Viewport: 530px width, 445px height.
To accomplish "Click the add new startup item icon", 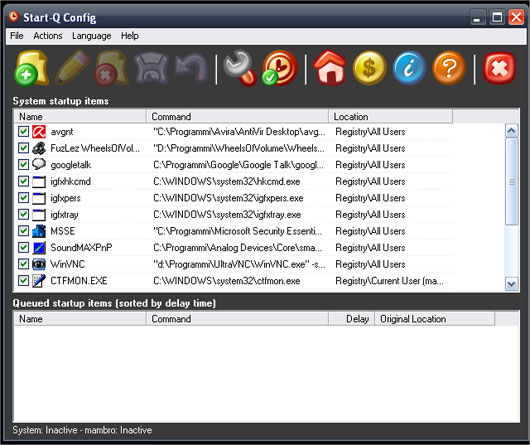I will pos(31,68).
